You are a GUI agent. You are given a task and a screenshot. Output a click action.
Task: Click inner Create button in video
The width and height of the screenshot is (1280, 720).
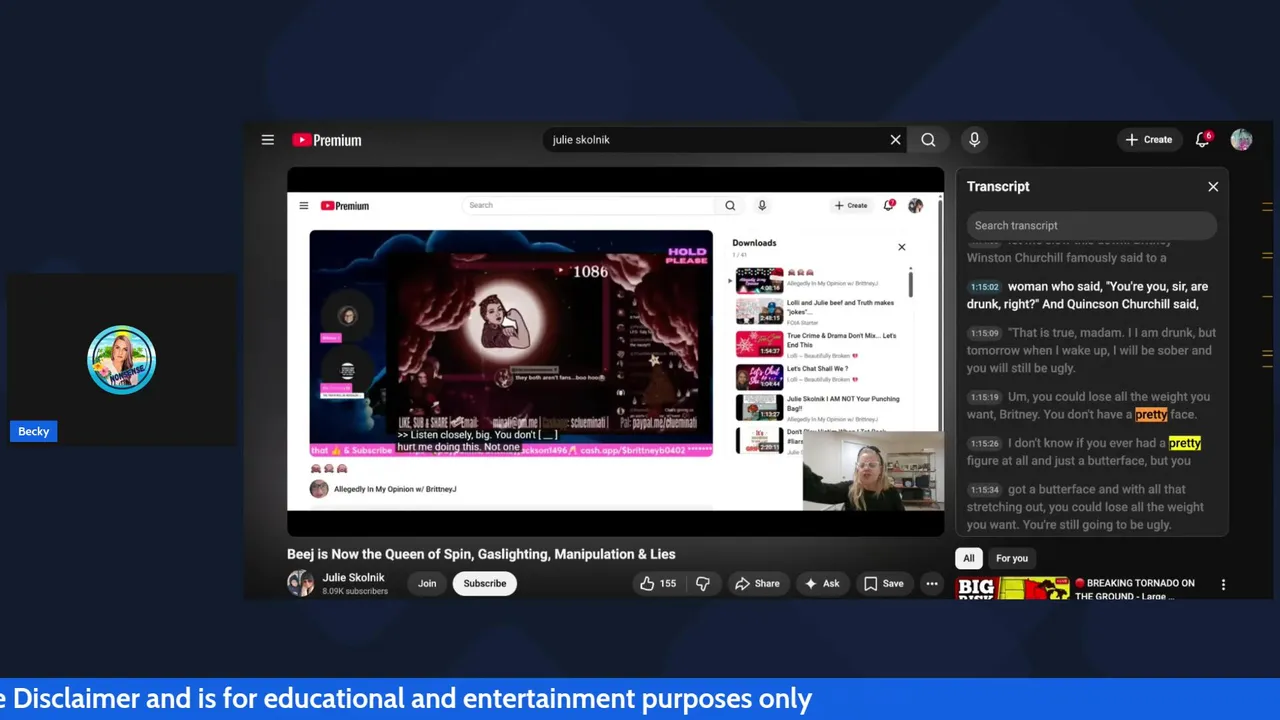coord(851,206)
